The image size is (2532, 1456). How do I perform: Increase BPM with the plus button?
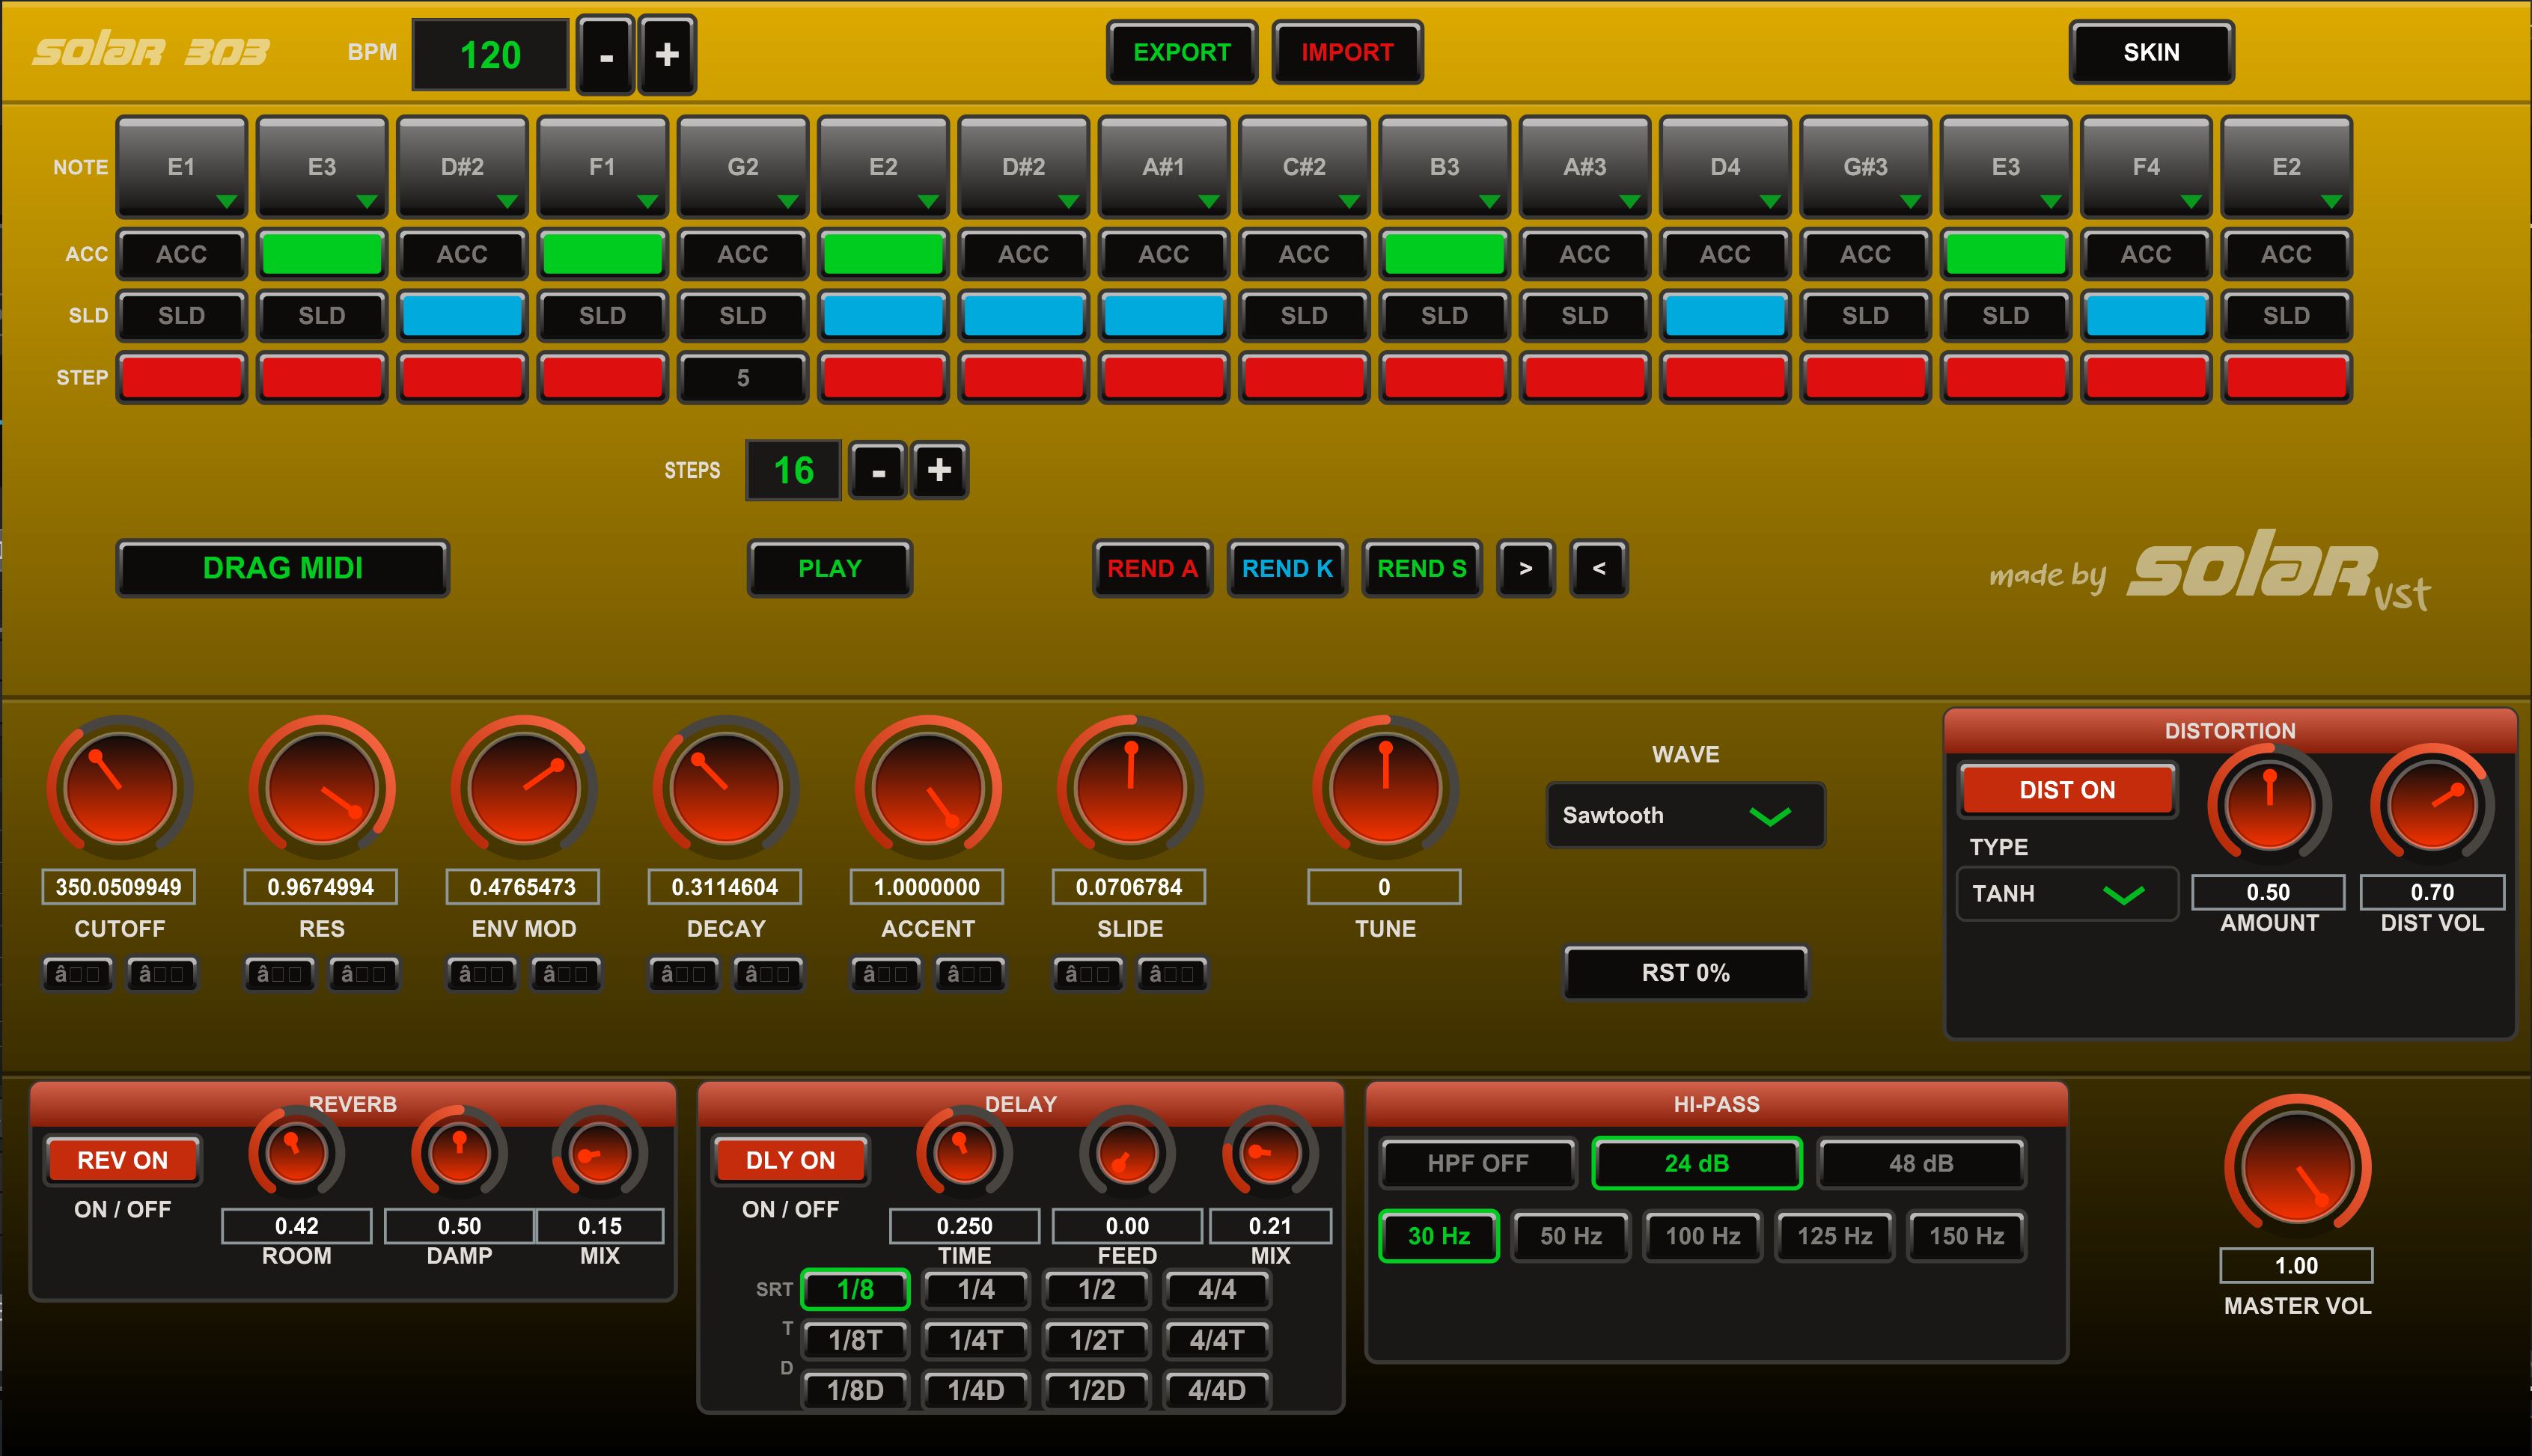[667, 55]
